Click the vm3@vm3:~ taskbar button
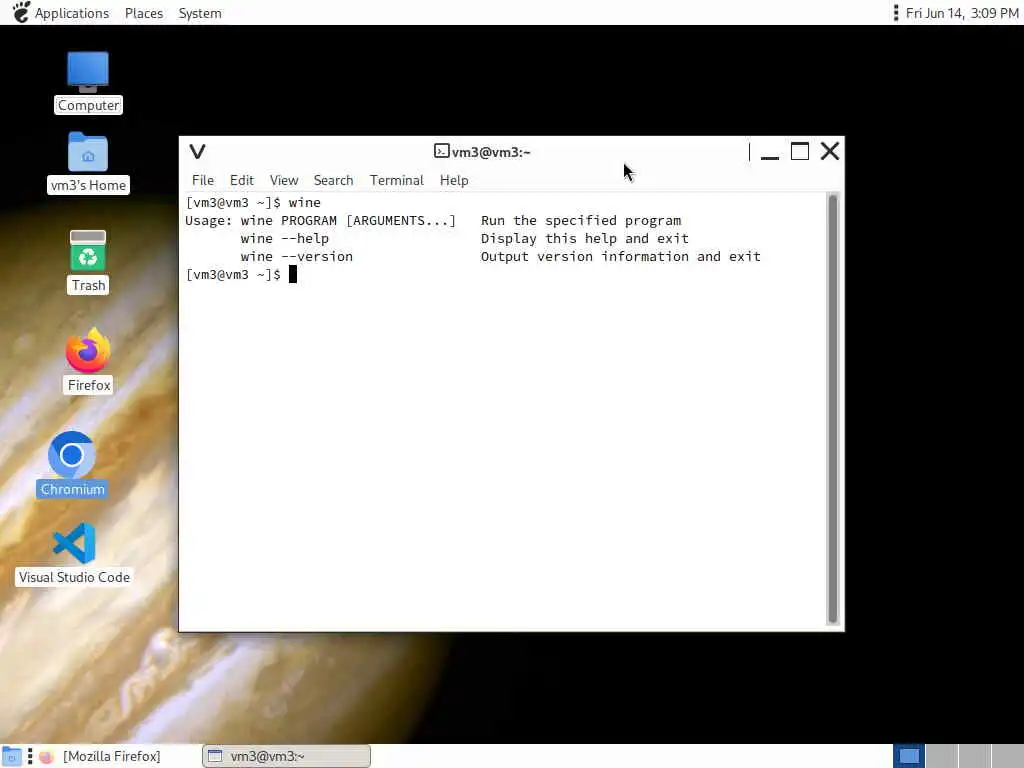 coord(287,756)
